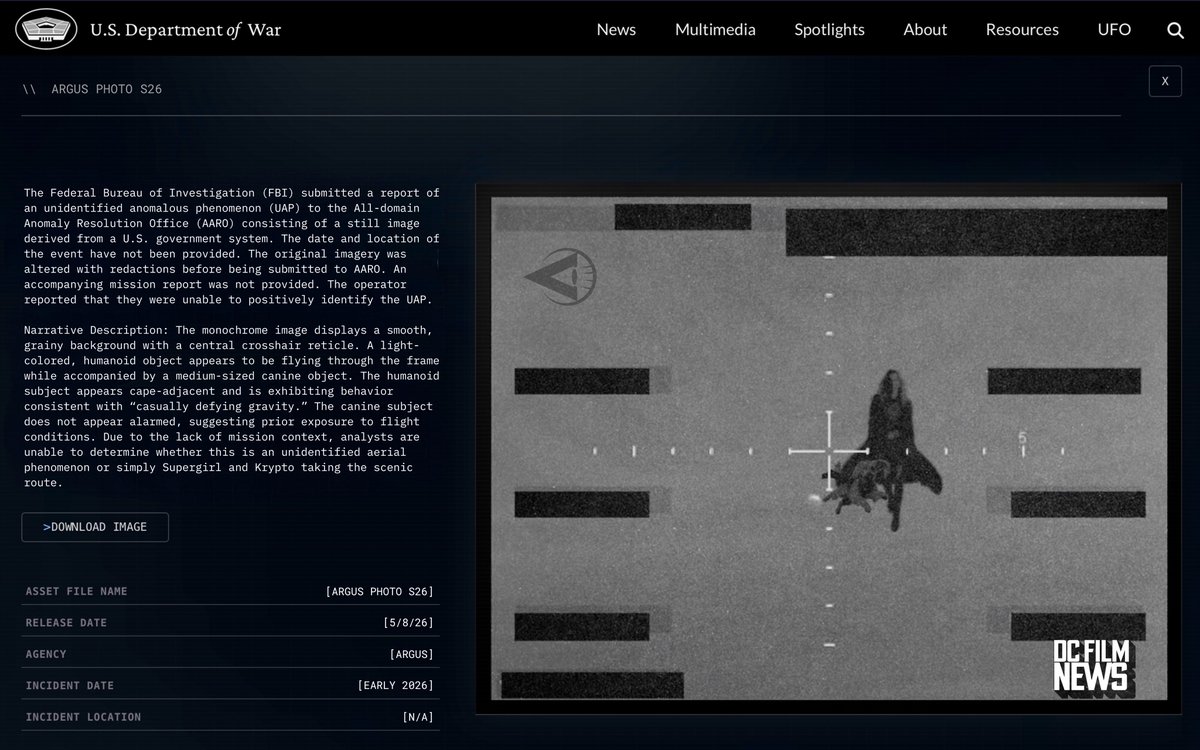Viewport: 1200px width, 750px height.
Task: Click the Pentagon emblem logo icon
Action: tap(46, 28)
